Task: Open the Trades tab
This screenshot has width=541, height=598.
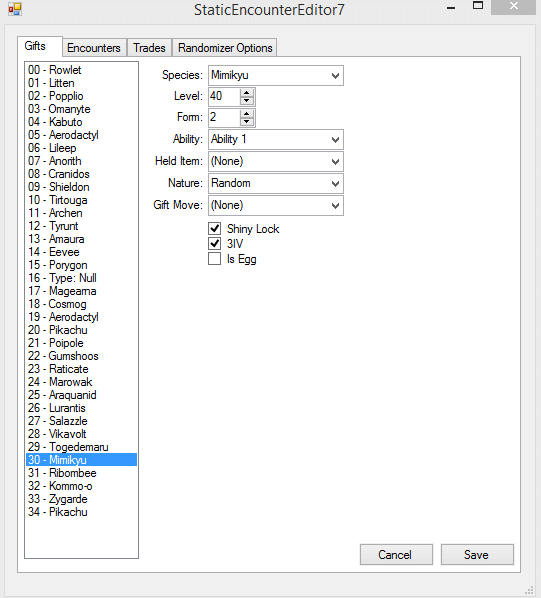Action: coord(149,48)
